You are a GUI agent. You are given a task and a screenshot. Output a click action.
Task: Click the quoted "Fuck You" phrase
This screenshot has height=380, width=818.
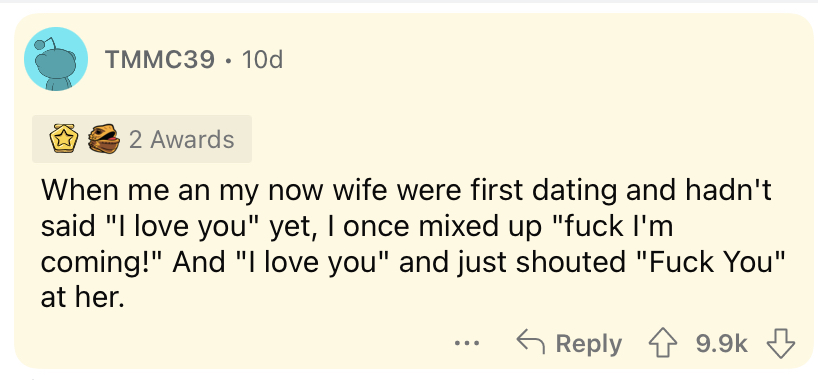712,262
